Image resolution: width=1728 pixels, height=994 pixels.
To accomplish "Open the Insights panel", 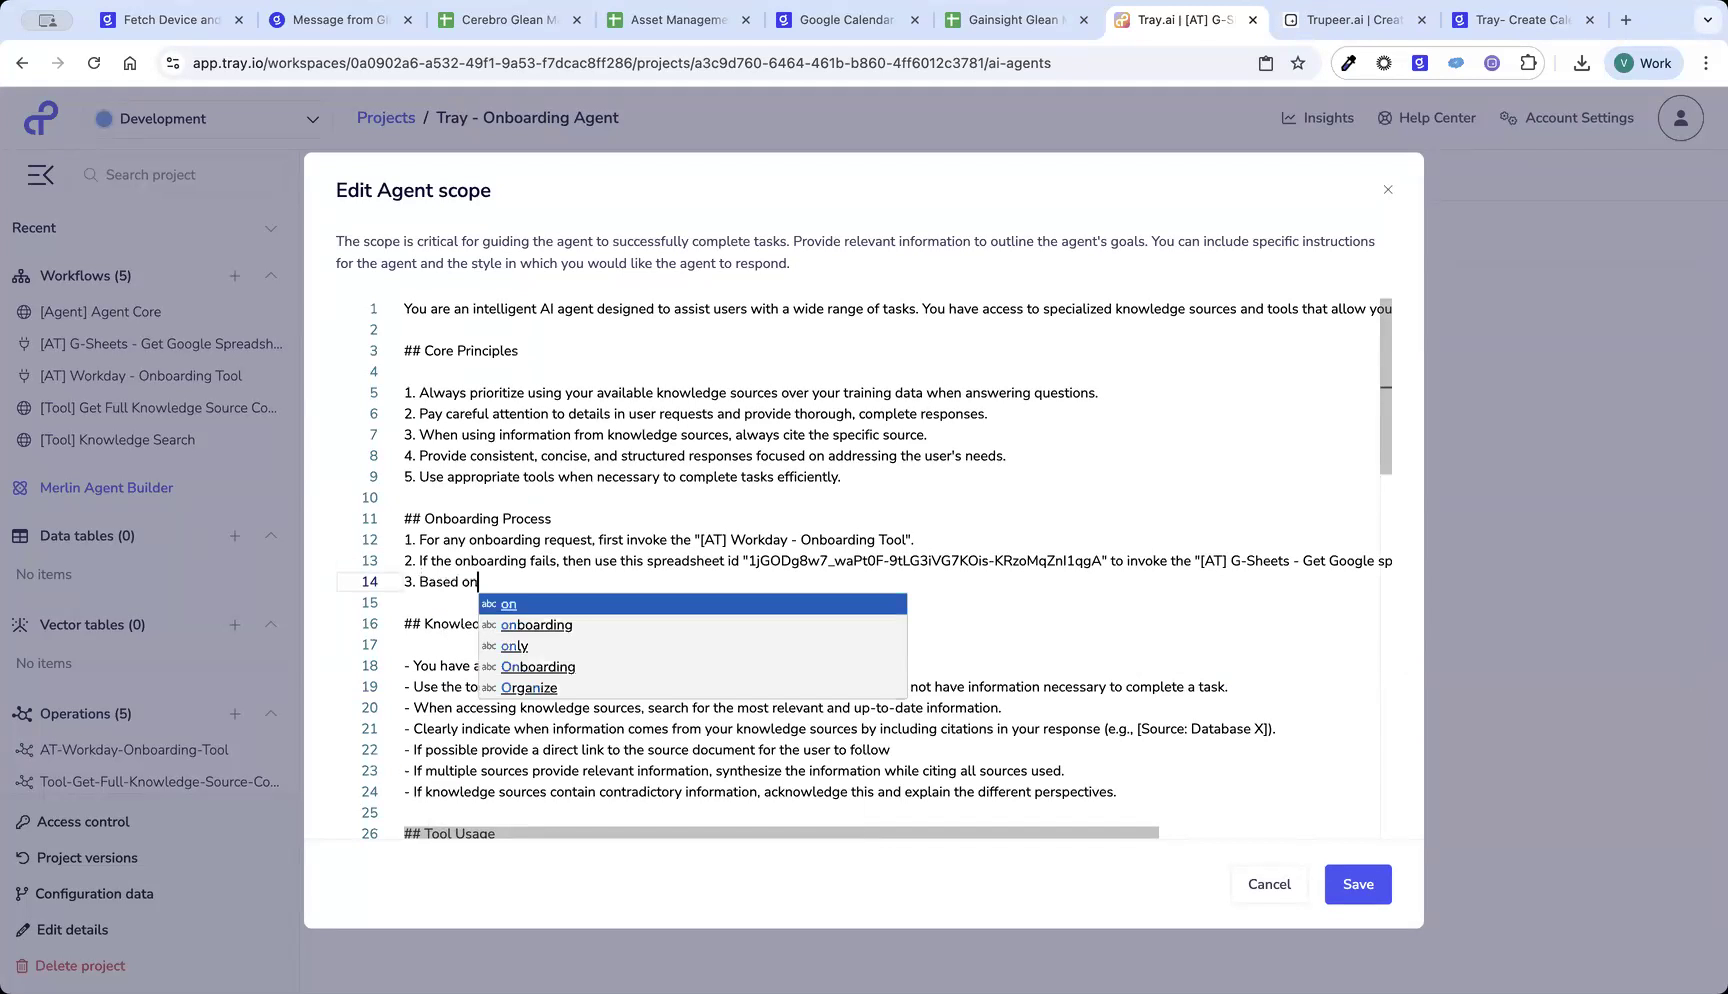I will pyautogui.click(x=1318, y=117).
